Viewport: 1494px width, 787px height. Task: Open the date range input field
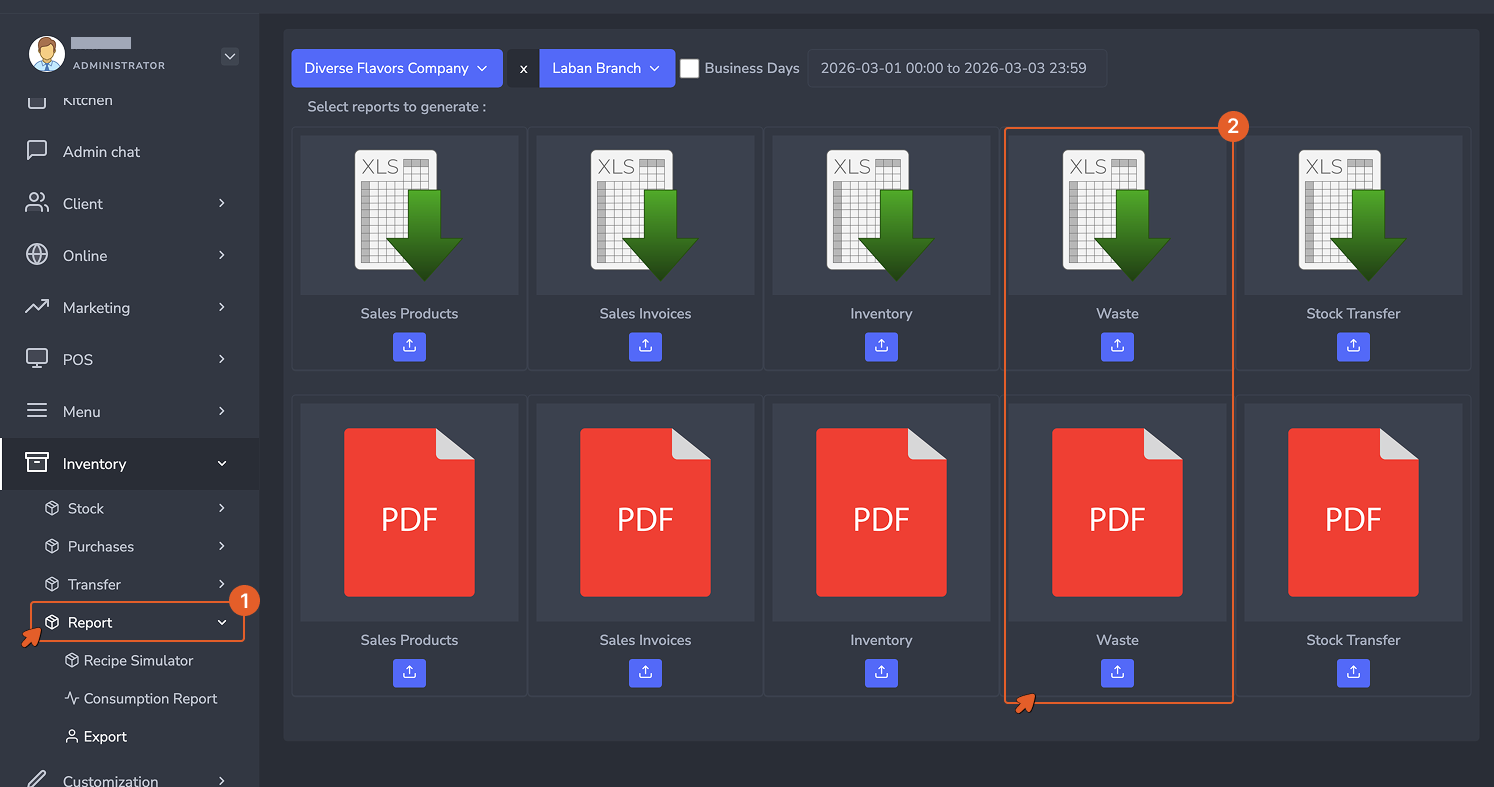pos(957,68)
